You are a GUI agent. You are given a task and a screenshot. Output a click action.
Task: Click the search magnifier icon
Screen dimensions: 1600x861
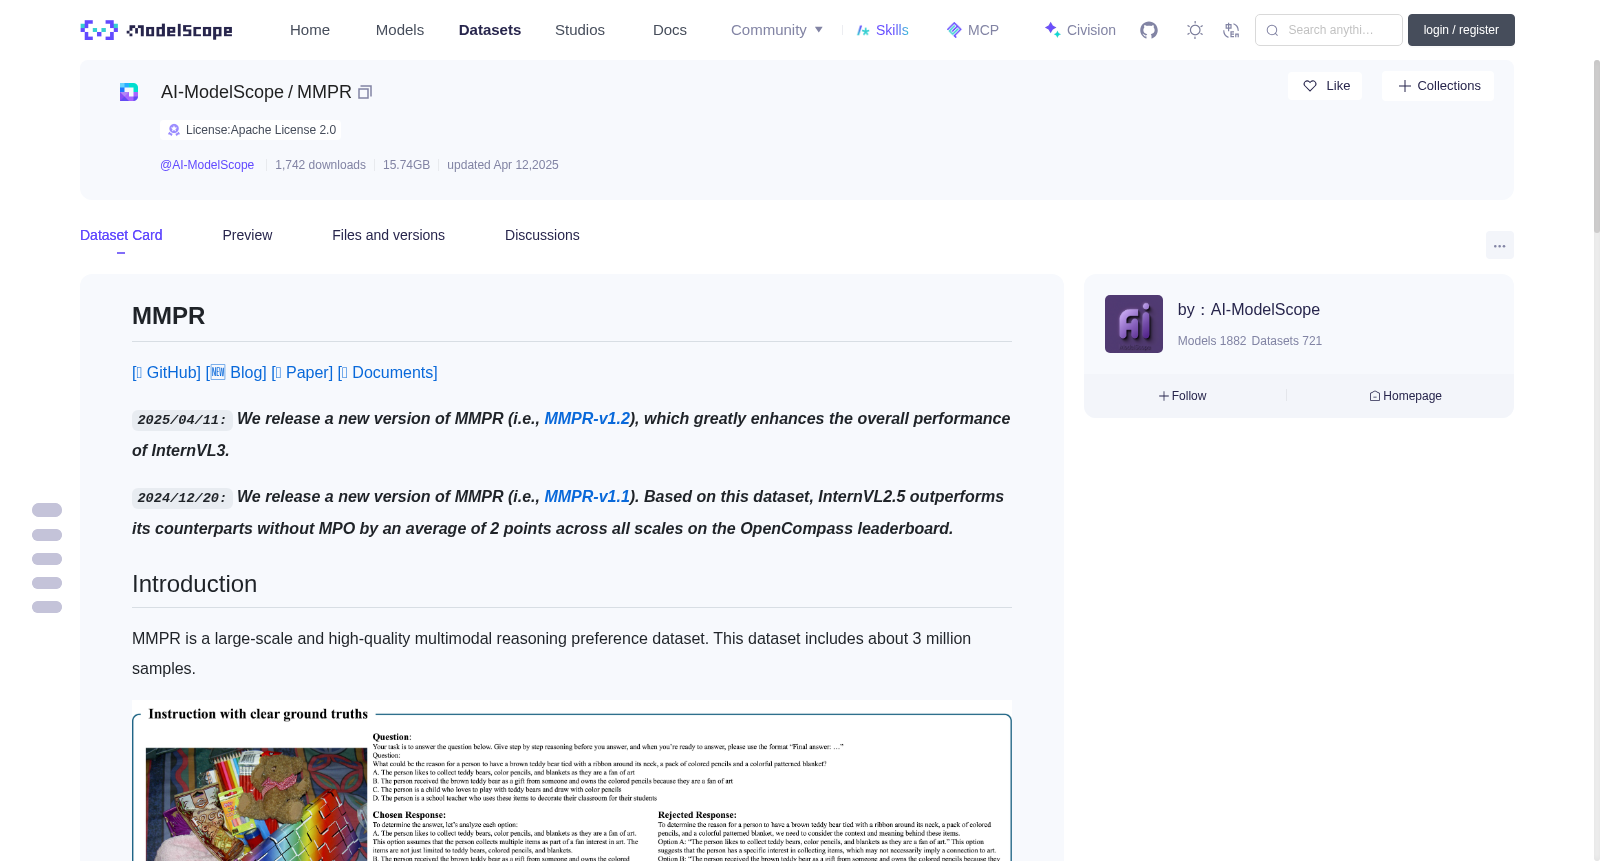click(x=1272, y=30)
